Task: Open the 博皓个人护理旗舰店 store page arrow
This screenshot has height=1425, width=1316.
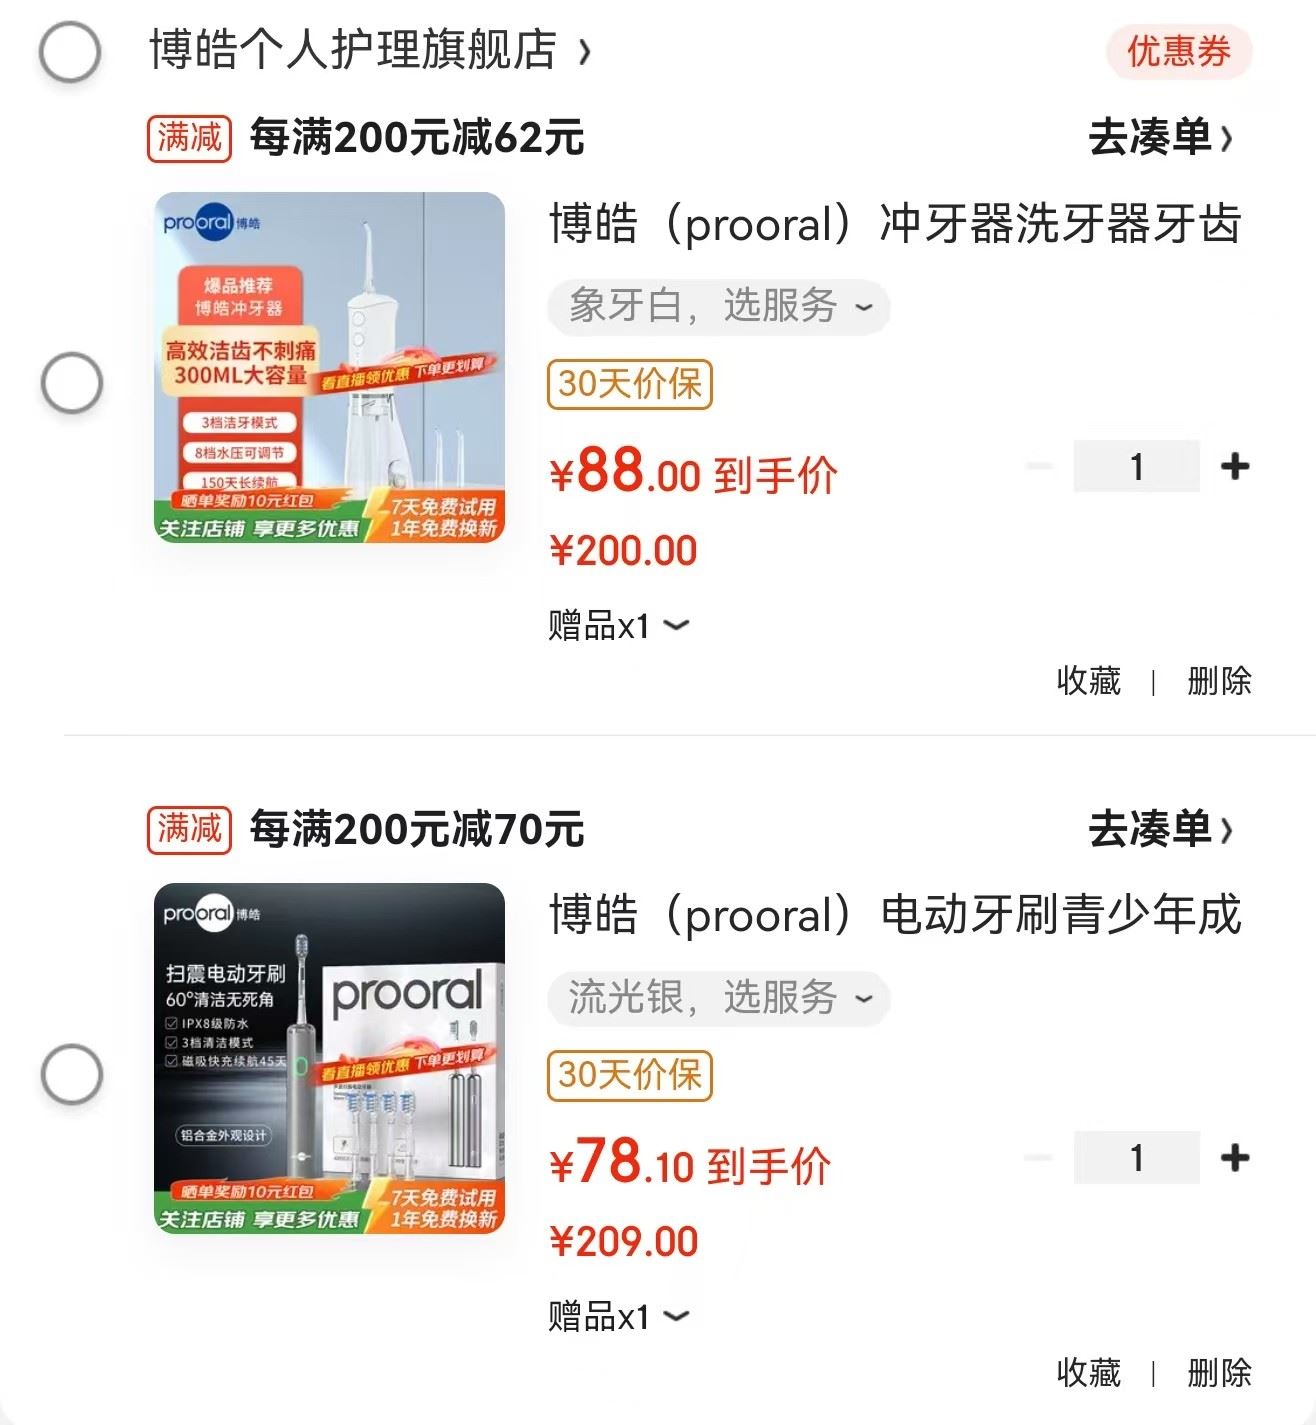Action: (585, 52)
